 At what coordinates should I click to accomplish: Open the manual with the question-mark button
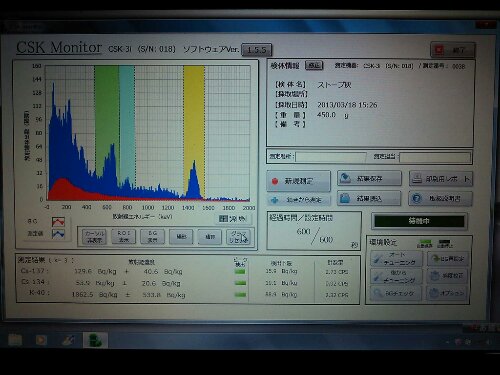(x=440, y=199)
